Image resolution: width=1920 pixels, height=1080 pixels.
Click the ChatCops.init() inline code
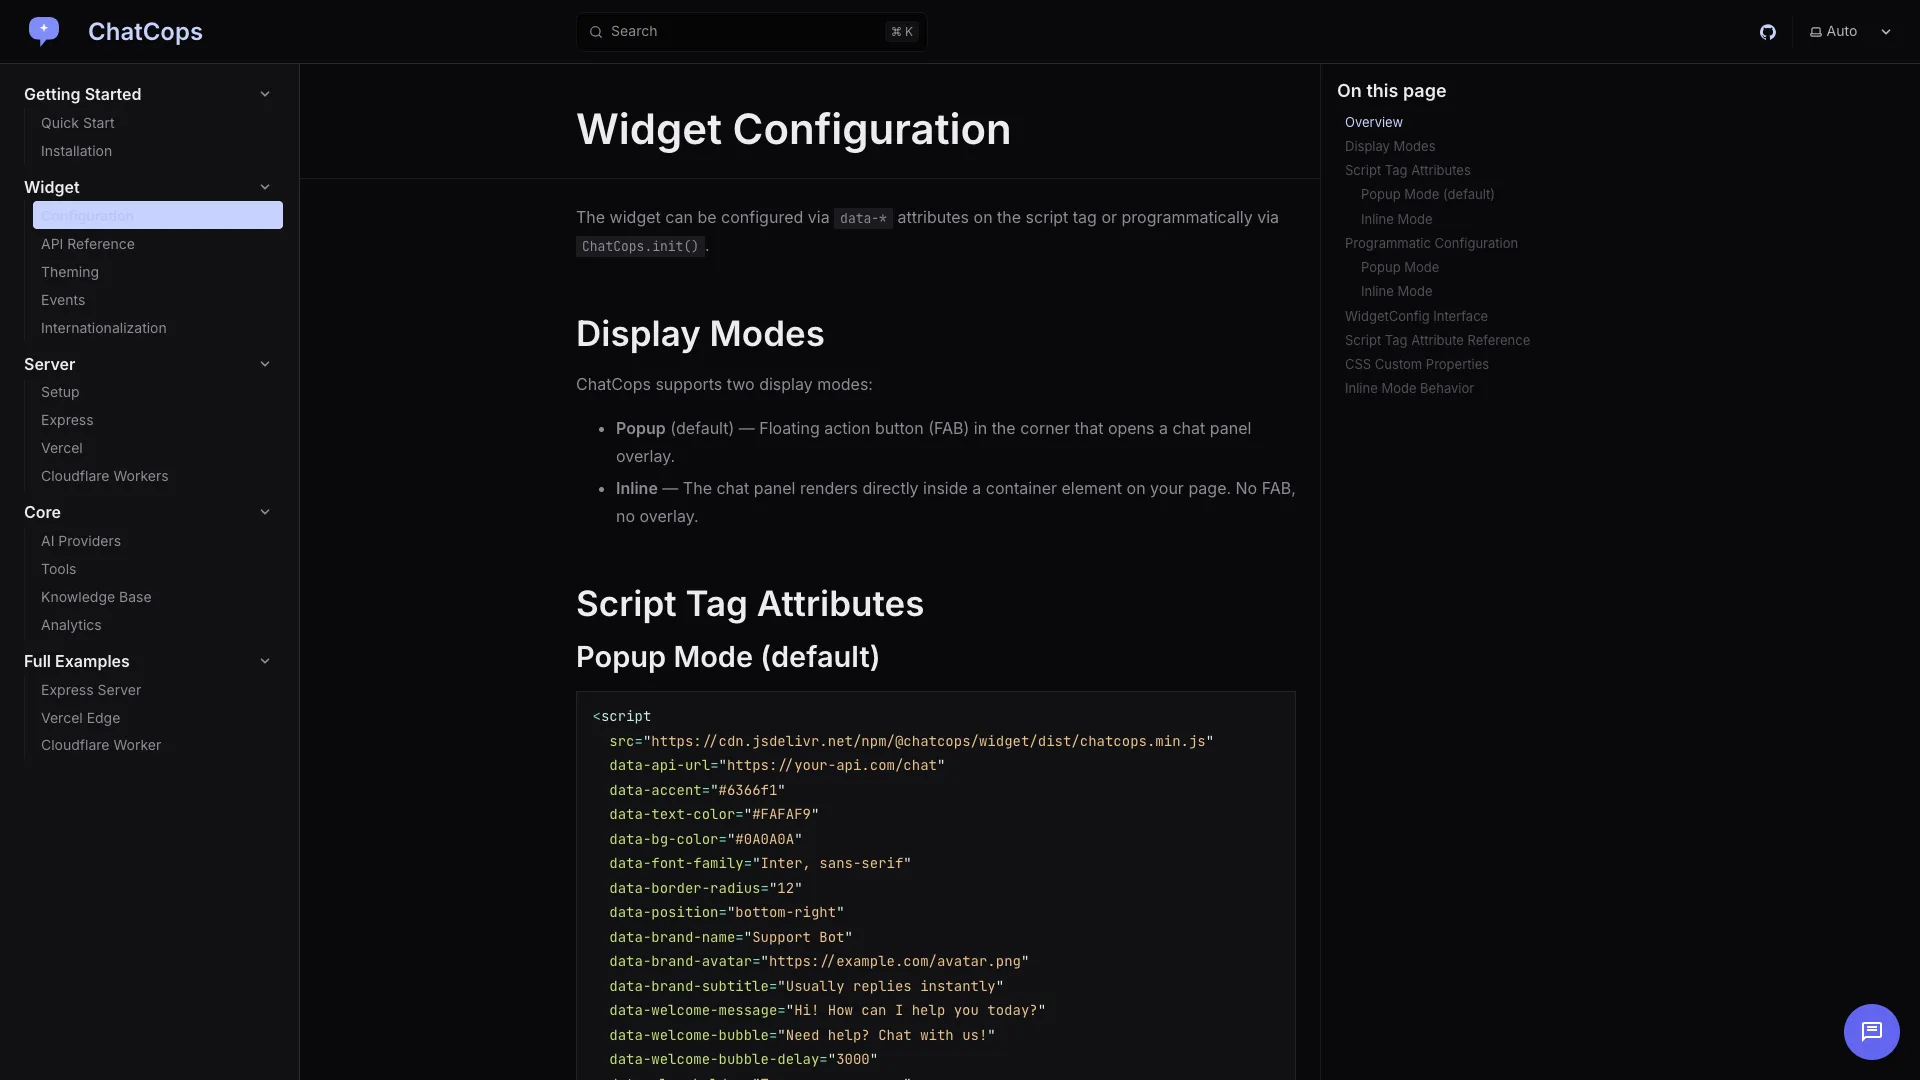pos(640,246)
